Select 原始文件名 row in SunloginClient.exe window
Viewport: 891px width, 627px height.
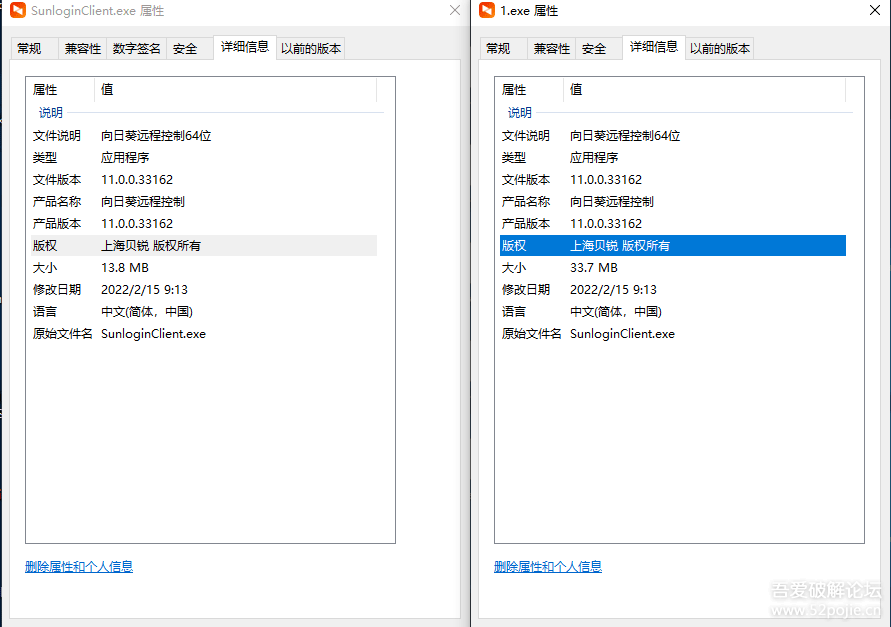coord(204,334)
